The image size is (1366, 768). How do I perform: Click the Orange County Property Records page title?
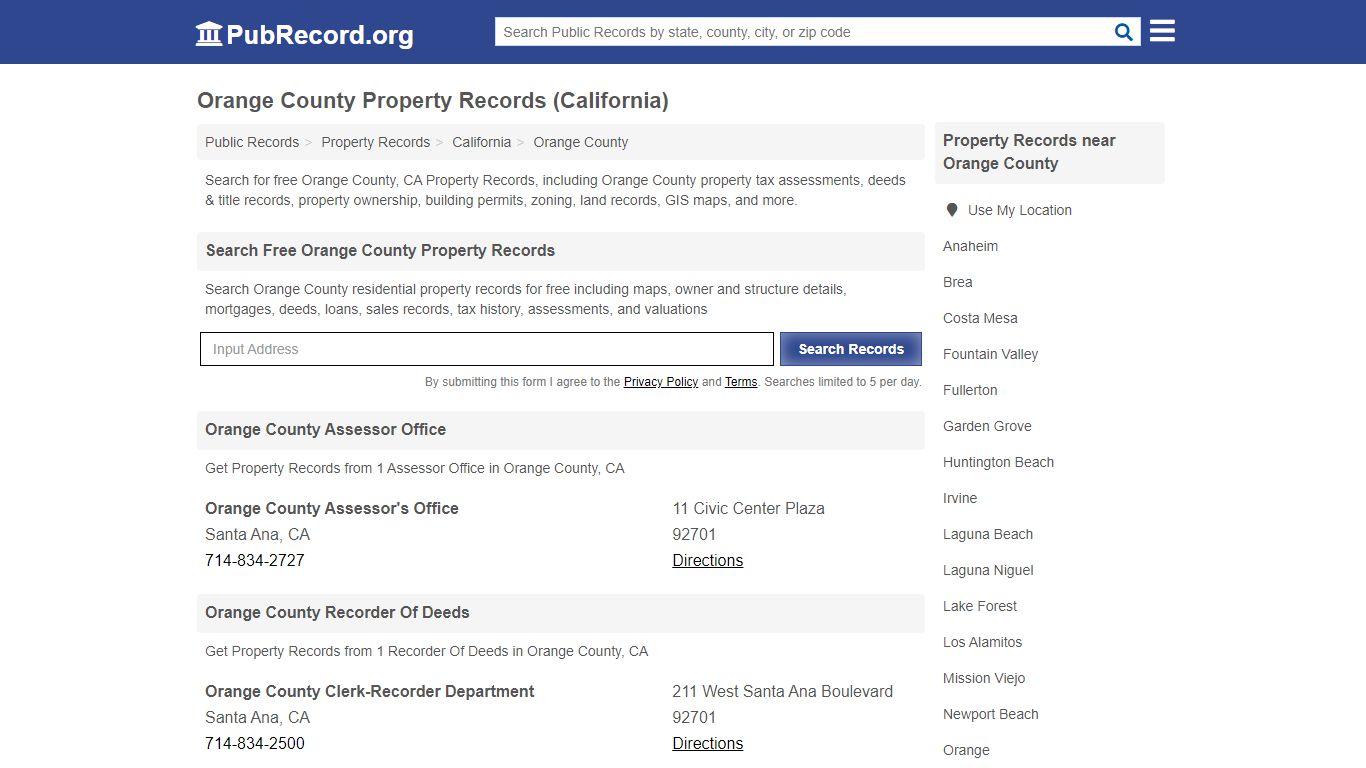433,100
